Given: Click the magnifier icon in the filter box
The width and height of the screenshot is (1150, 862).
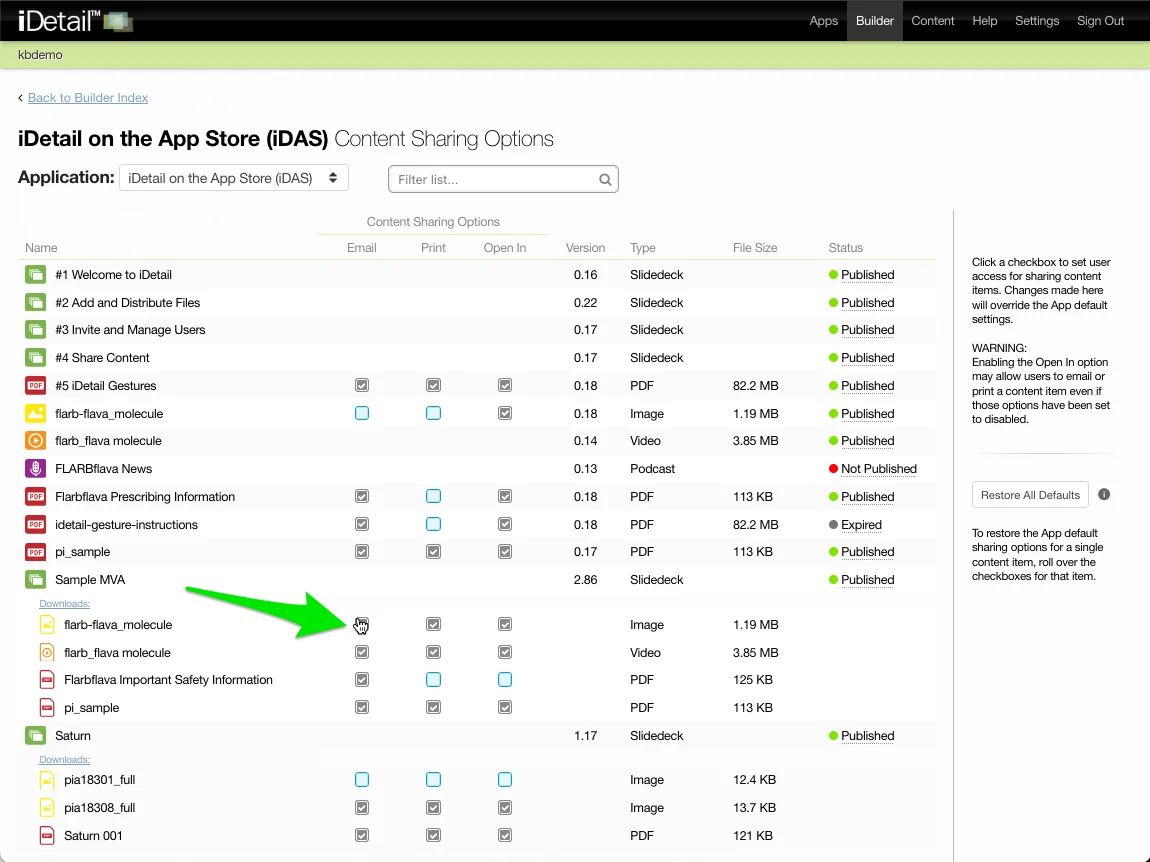Looking at the screenshot, I should pyautogui.click(x=605, y=180).
